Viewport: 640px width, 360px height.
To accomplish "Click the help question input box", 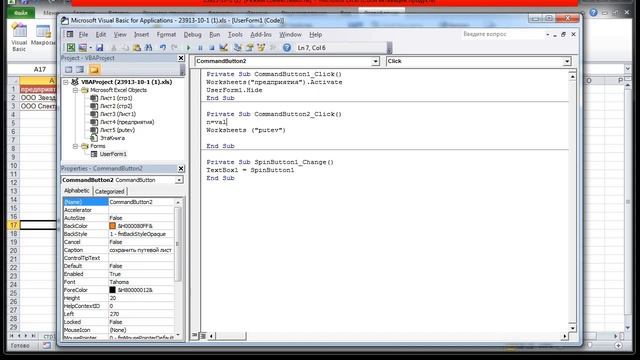I will click(502, 34).
